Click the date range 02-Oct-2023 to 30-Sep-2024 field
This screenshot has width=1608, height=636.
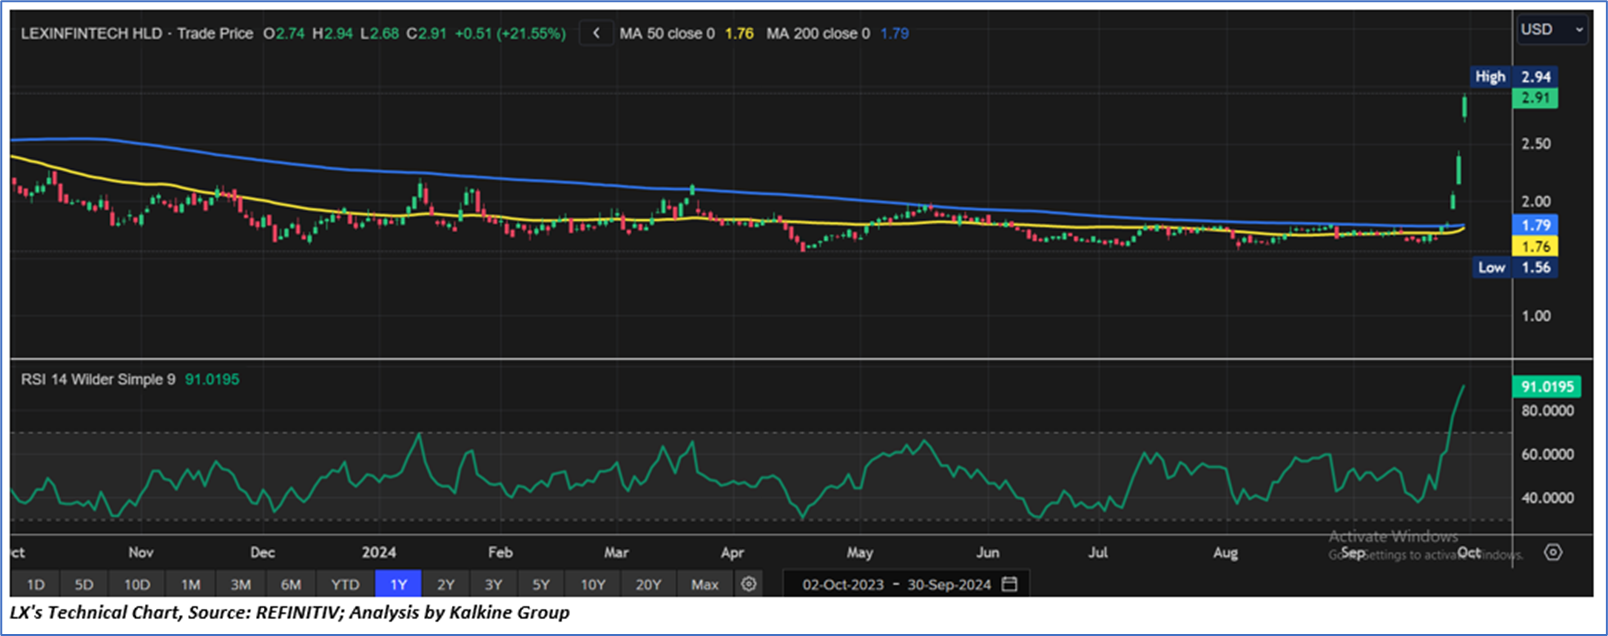coord(896,584)
